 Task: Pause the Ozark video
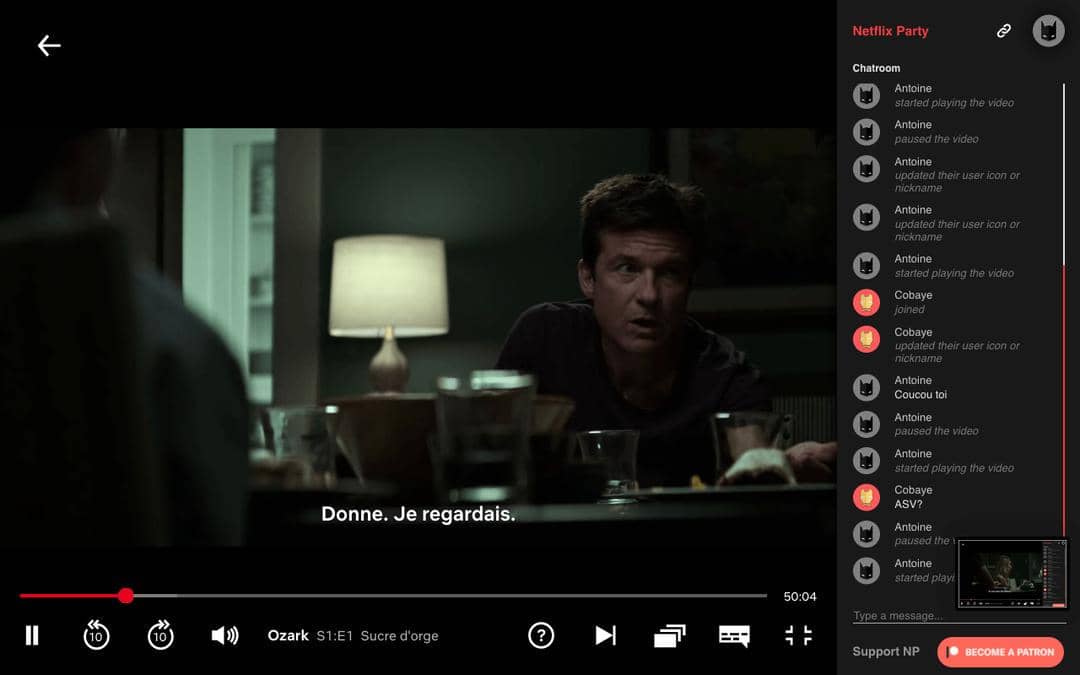32,635
